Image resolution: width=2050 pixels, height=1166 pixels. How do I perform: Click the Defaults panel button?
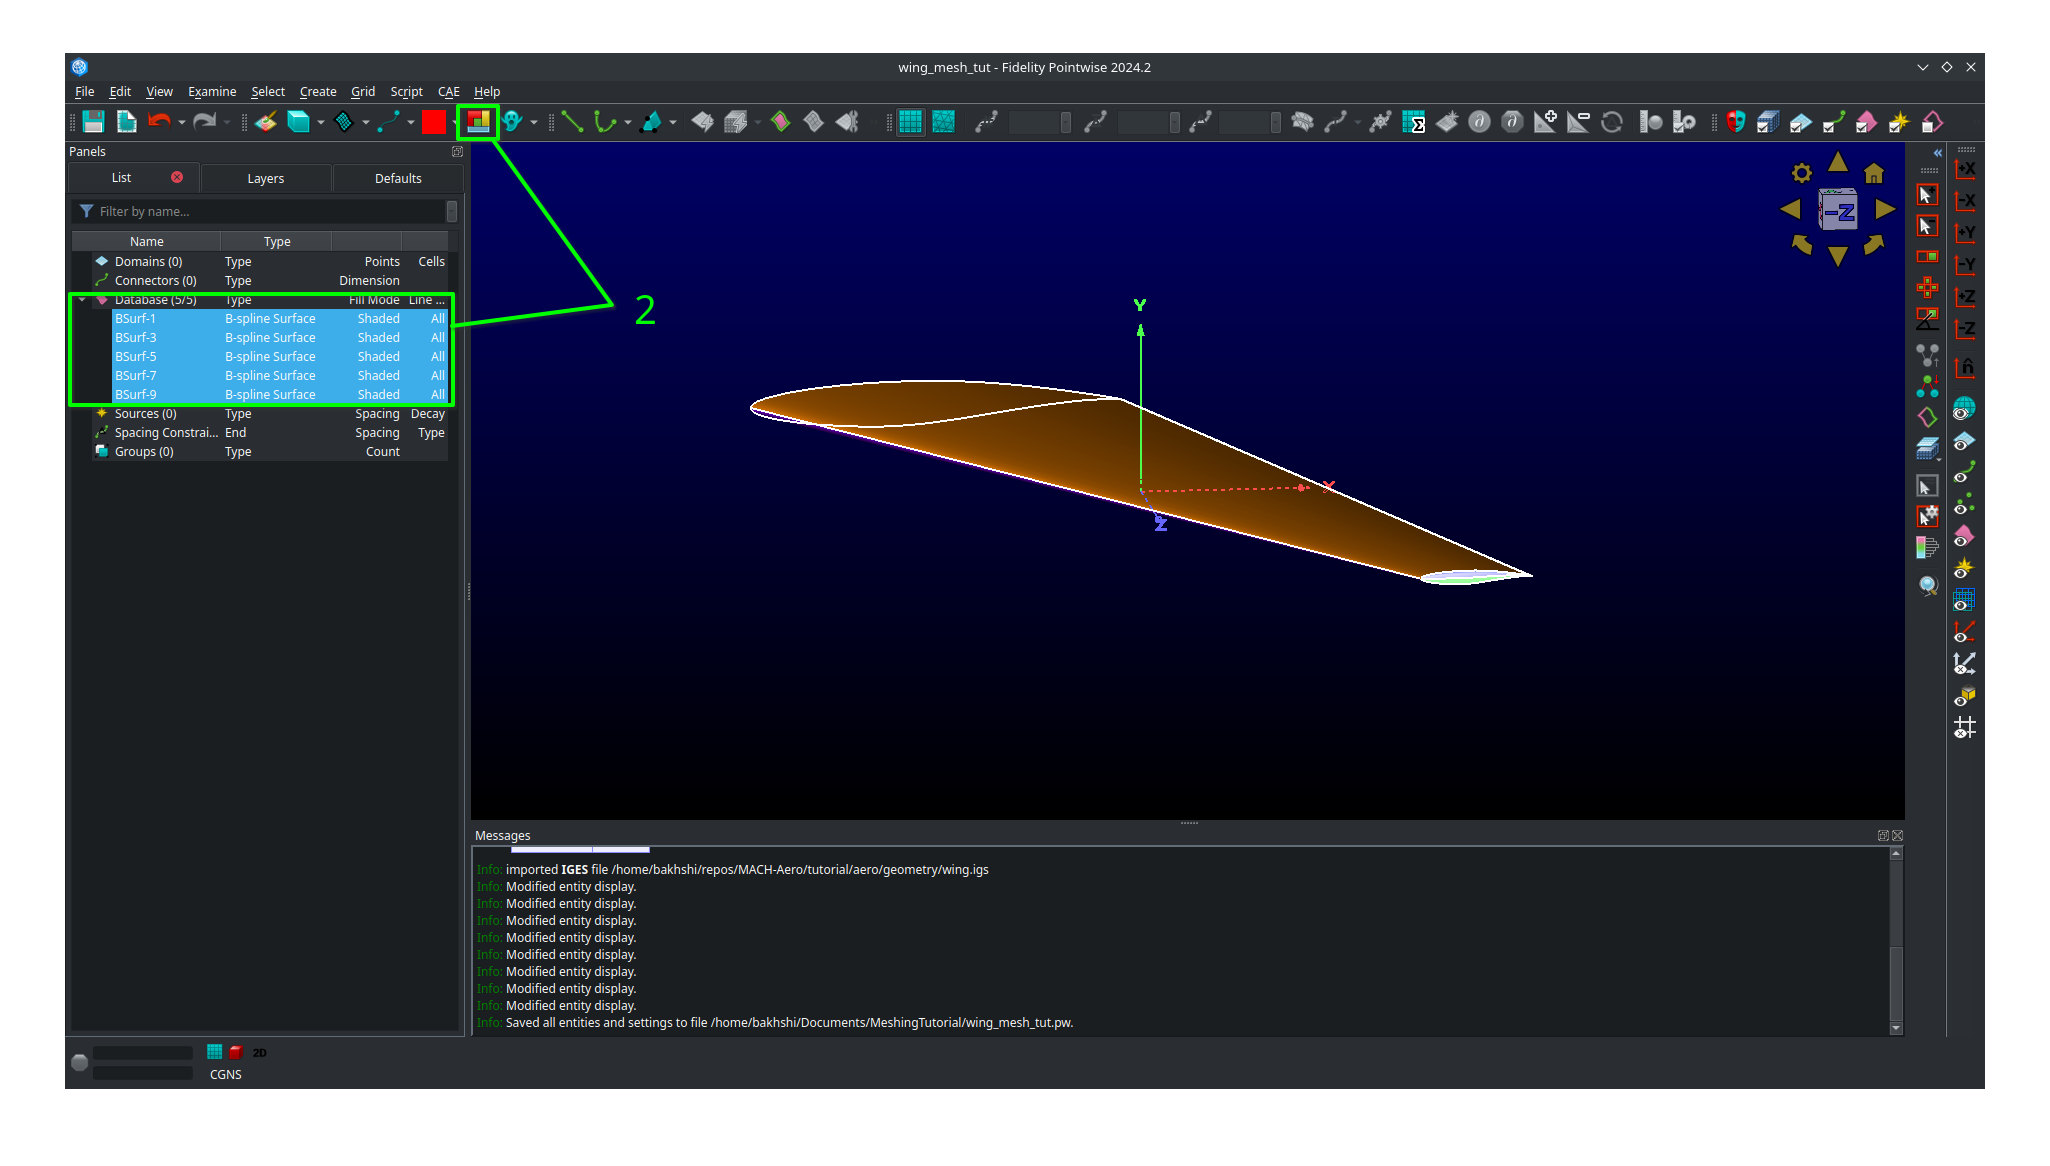[397, 178]
